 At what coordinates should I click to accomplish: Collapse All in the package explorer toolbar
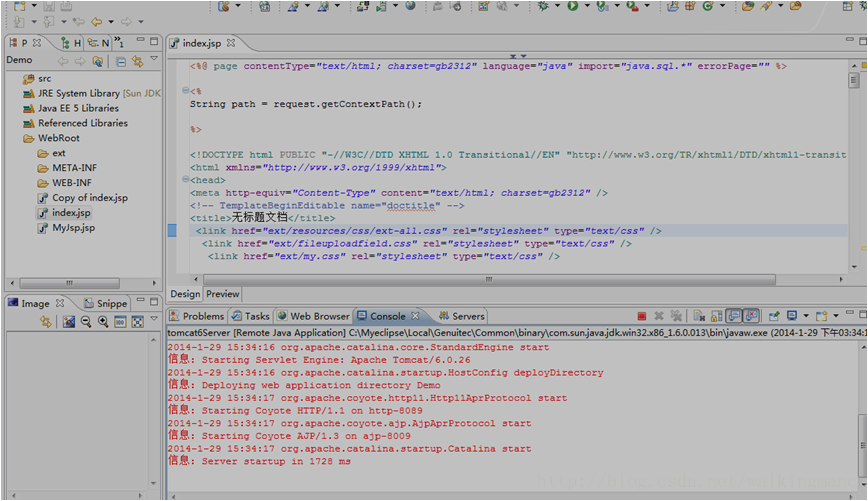coord(120,61)
